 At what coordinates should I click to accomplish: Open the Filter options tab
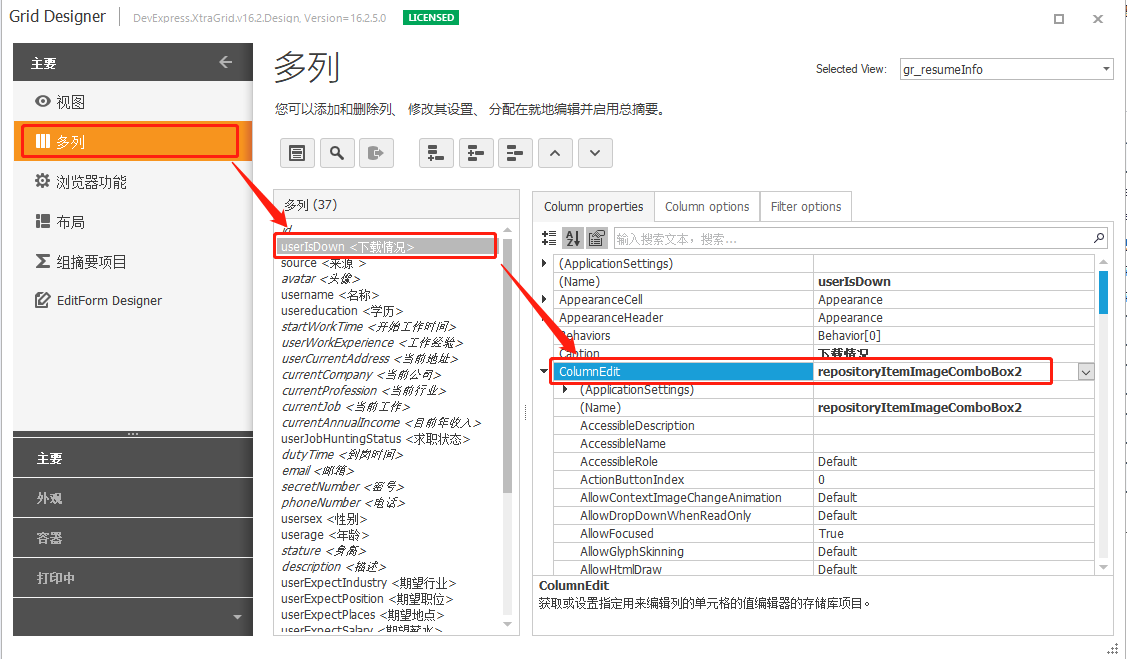[806, 206]
